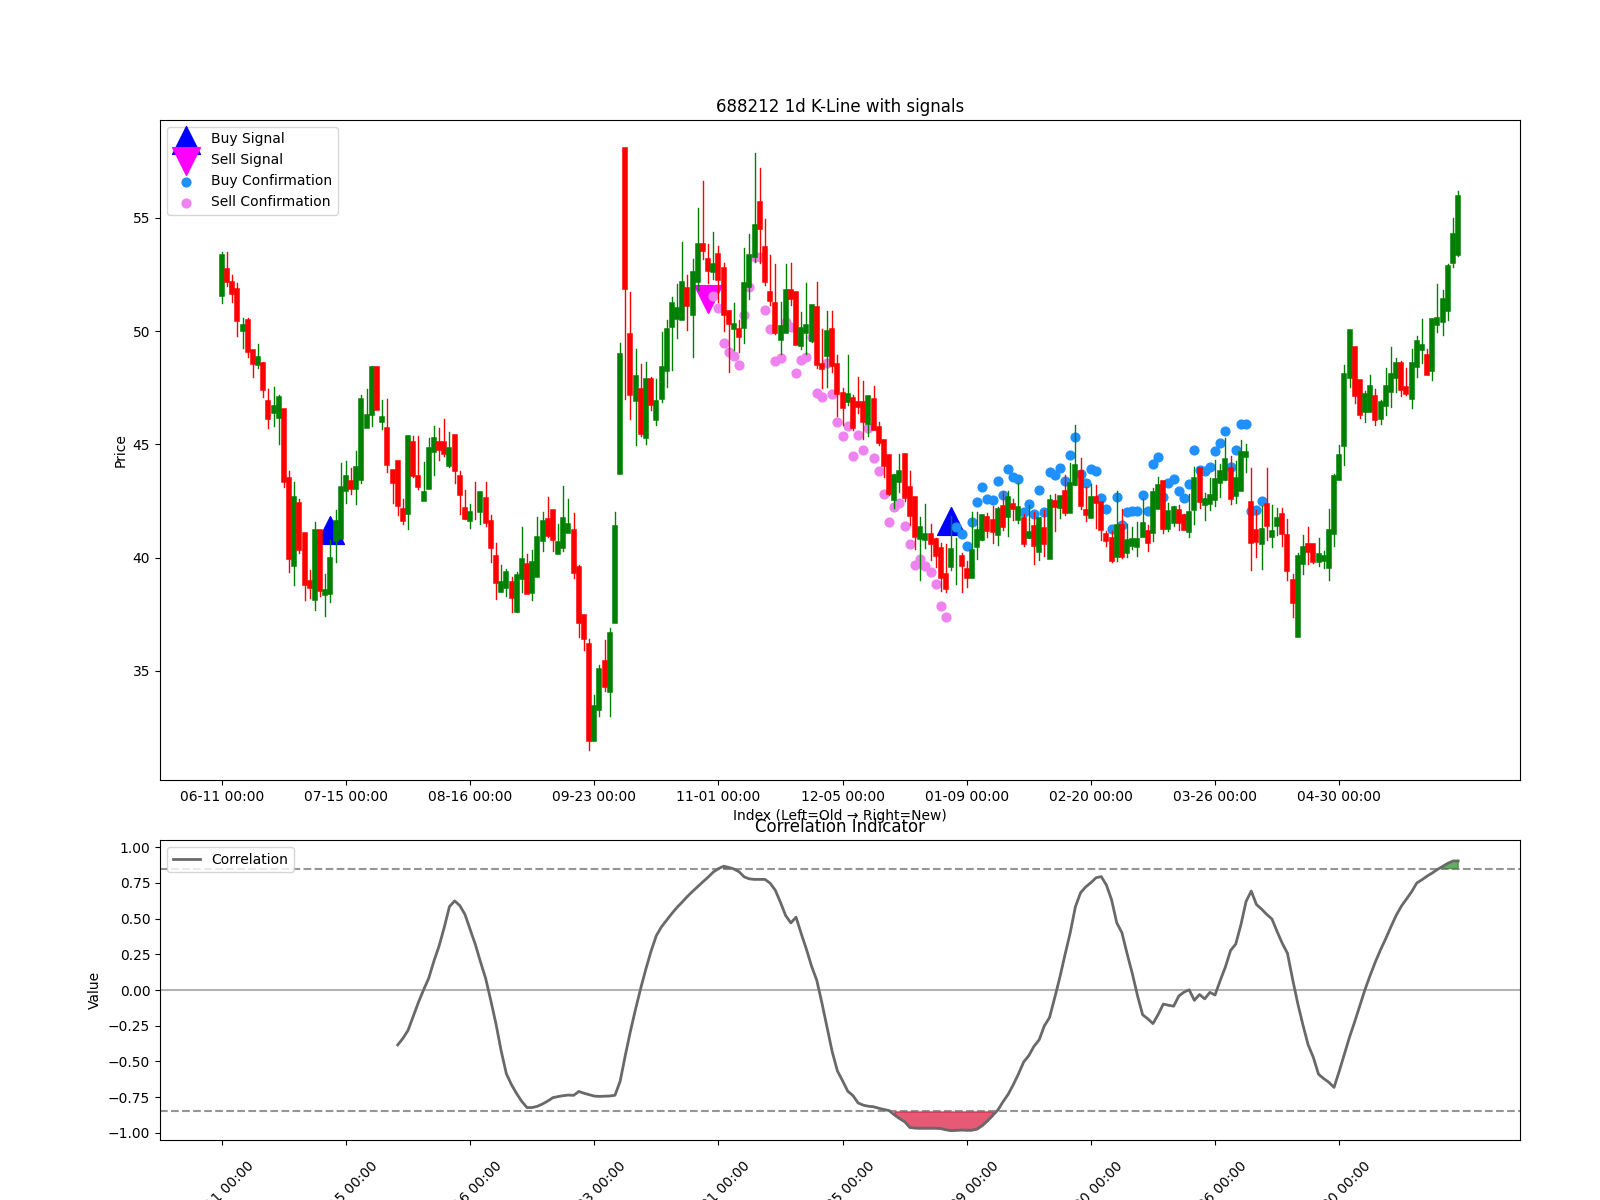Image resolution: width=1600 pixels, height=1200 pixels.
Task: Click the violet Sell Confirmation dot in legend
Action: coord(186,203)
